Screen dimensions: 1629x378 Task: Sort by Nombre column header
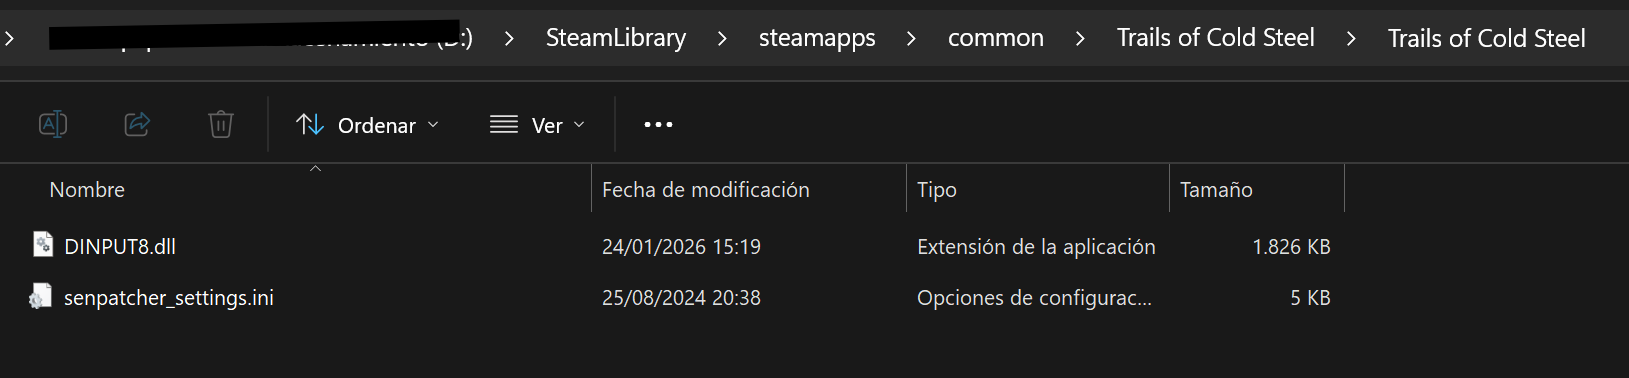(x=87, y=190)
